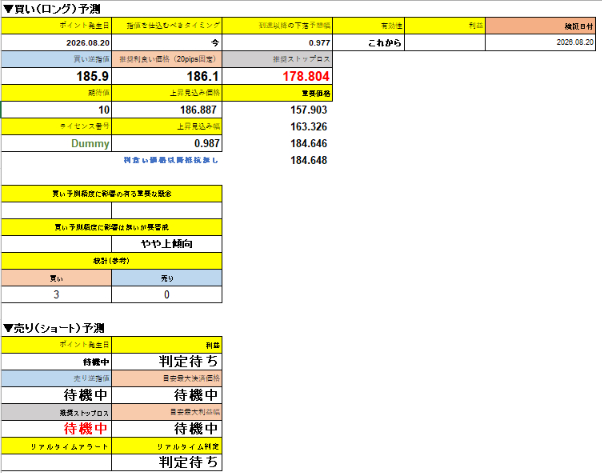The width and height of the screenshot is (602, 473).
Task: Click the first yellow header starting '買い予測精度に影響の有る'
Action: click(112, 194)
